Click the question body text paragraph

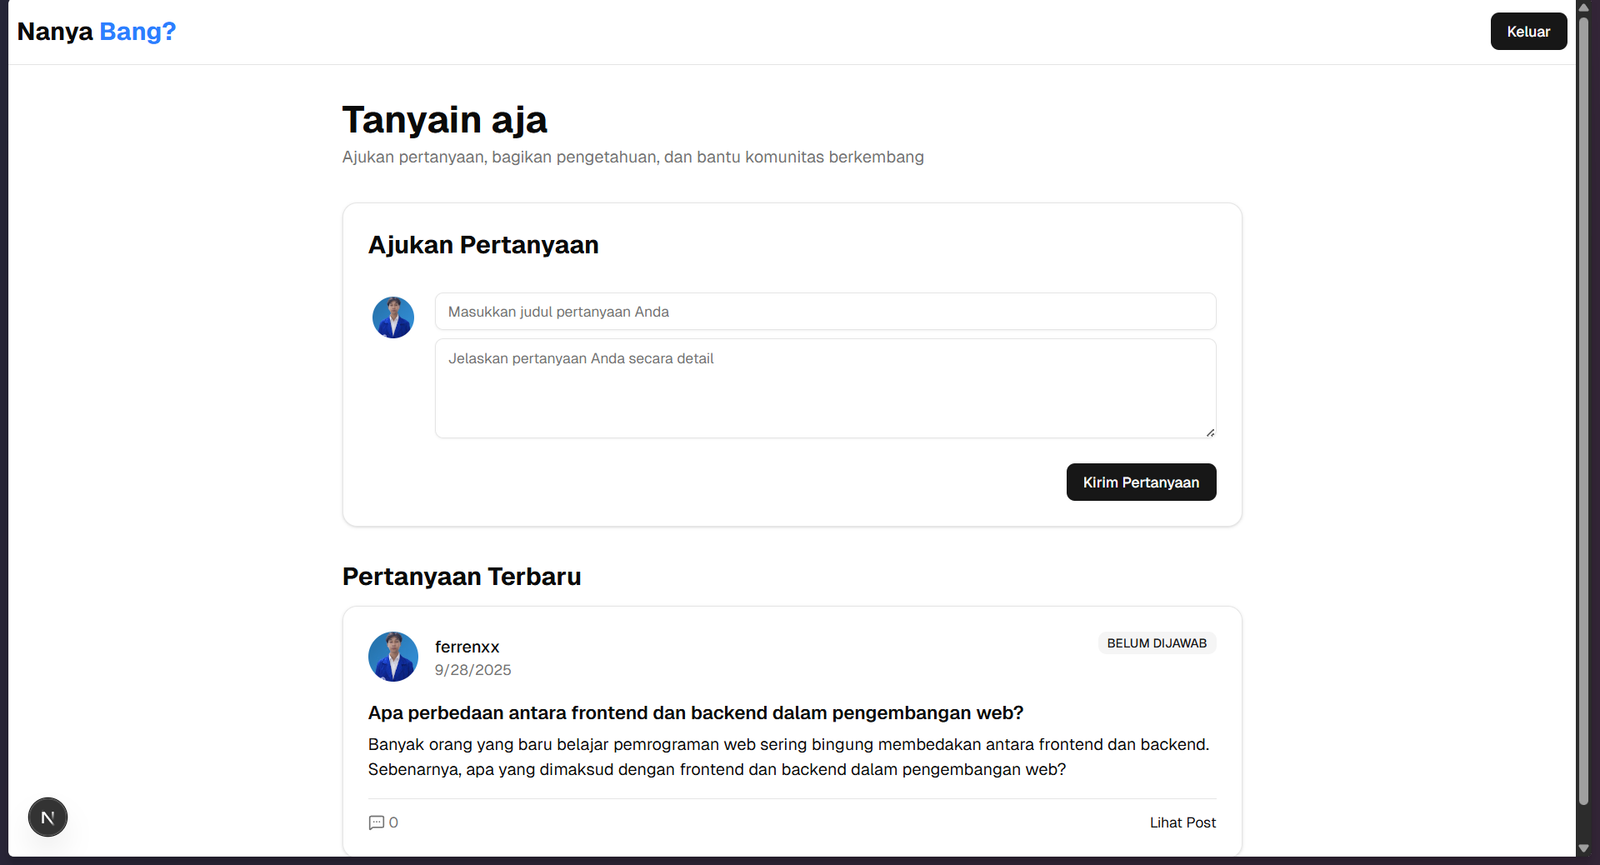point(789,757)
